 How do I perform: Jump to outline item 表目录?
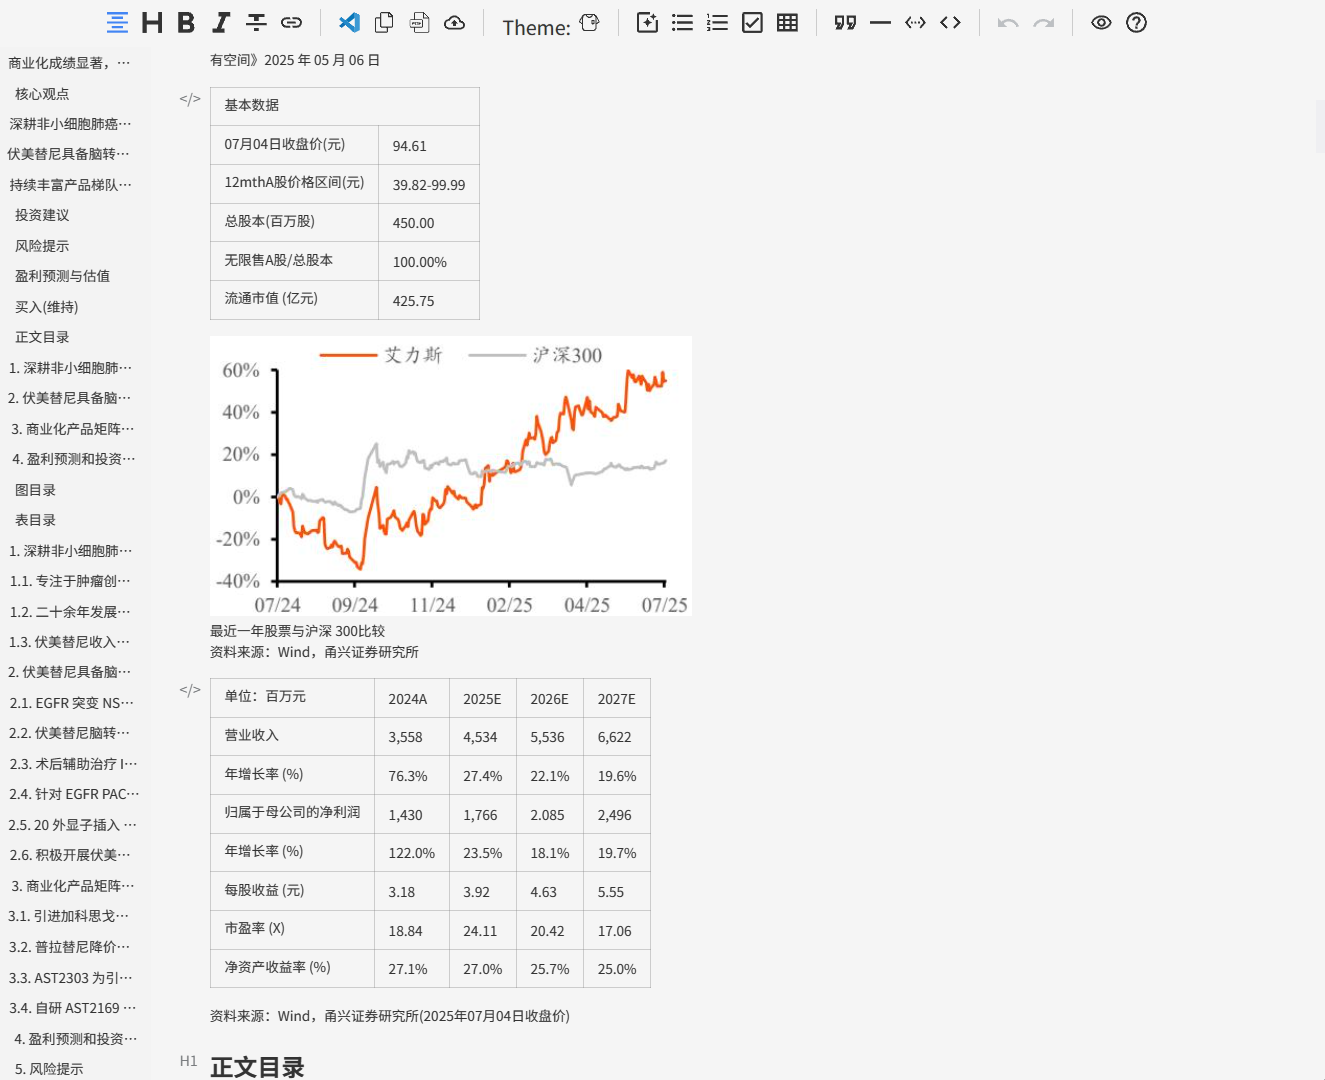pos(35,520)
